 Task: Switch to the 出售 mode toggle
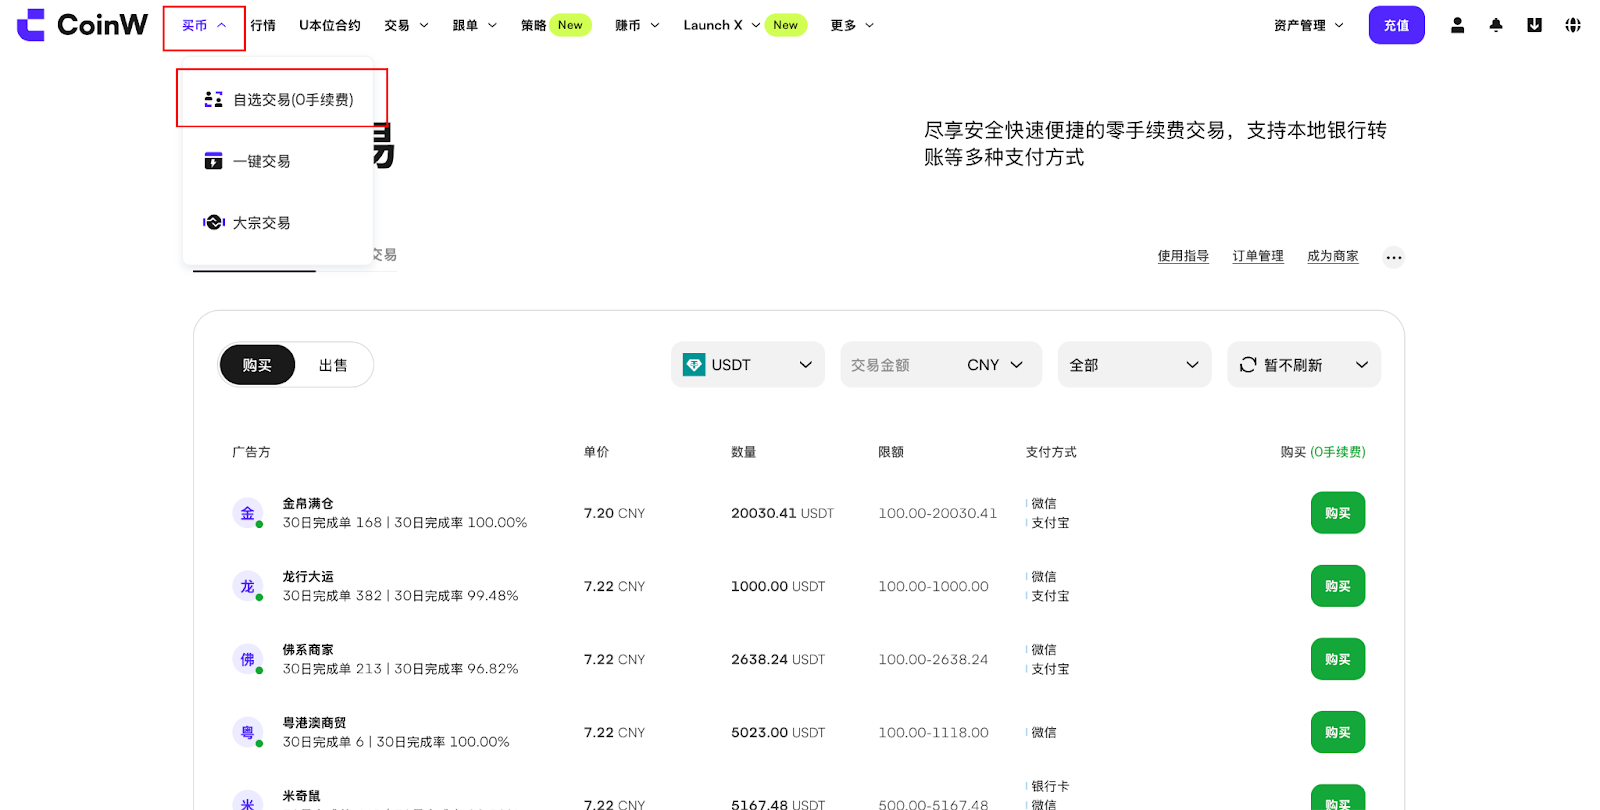pyautogui.click(x=333, y=365)
